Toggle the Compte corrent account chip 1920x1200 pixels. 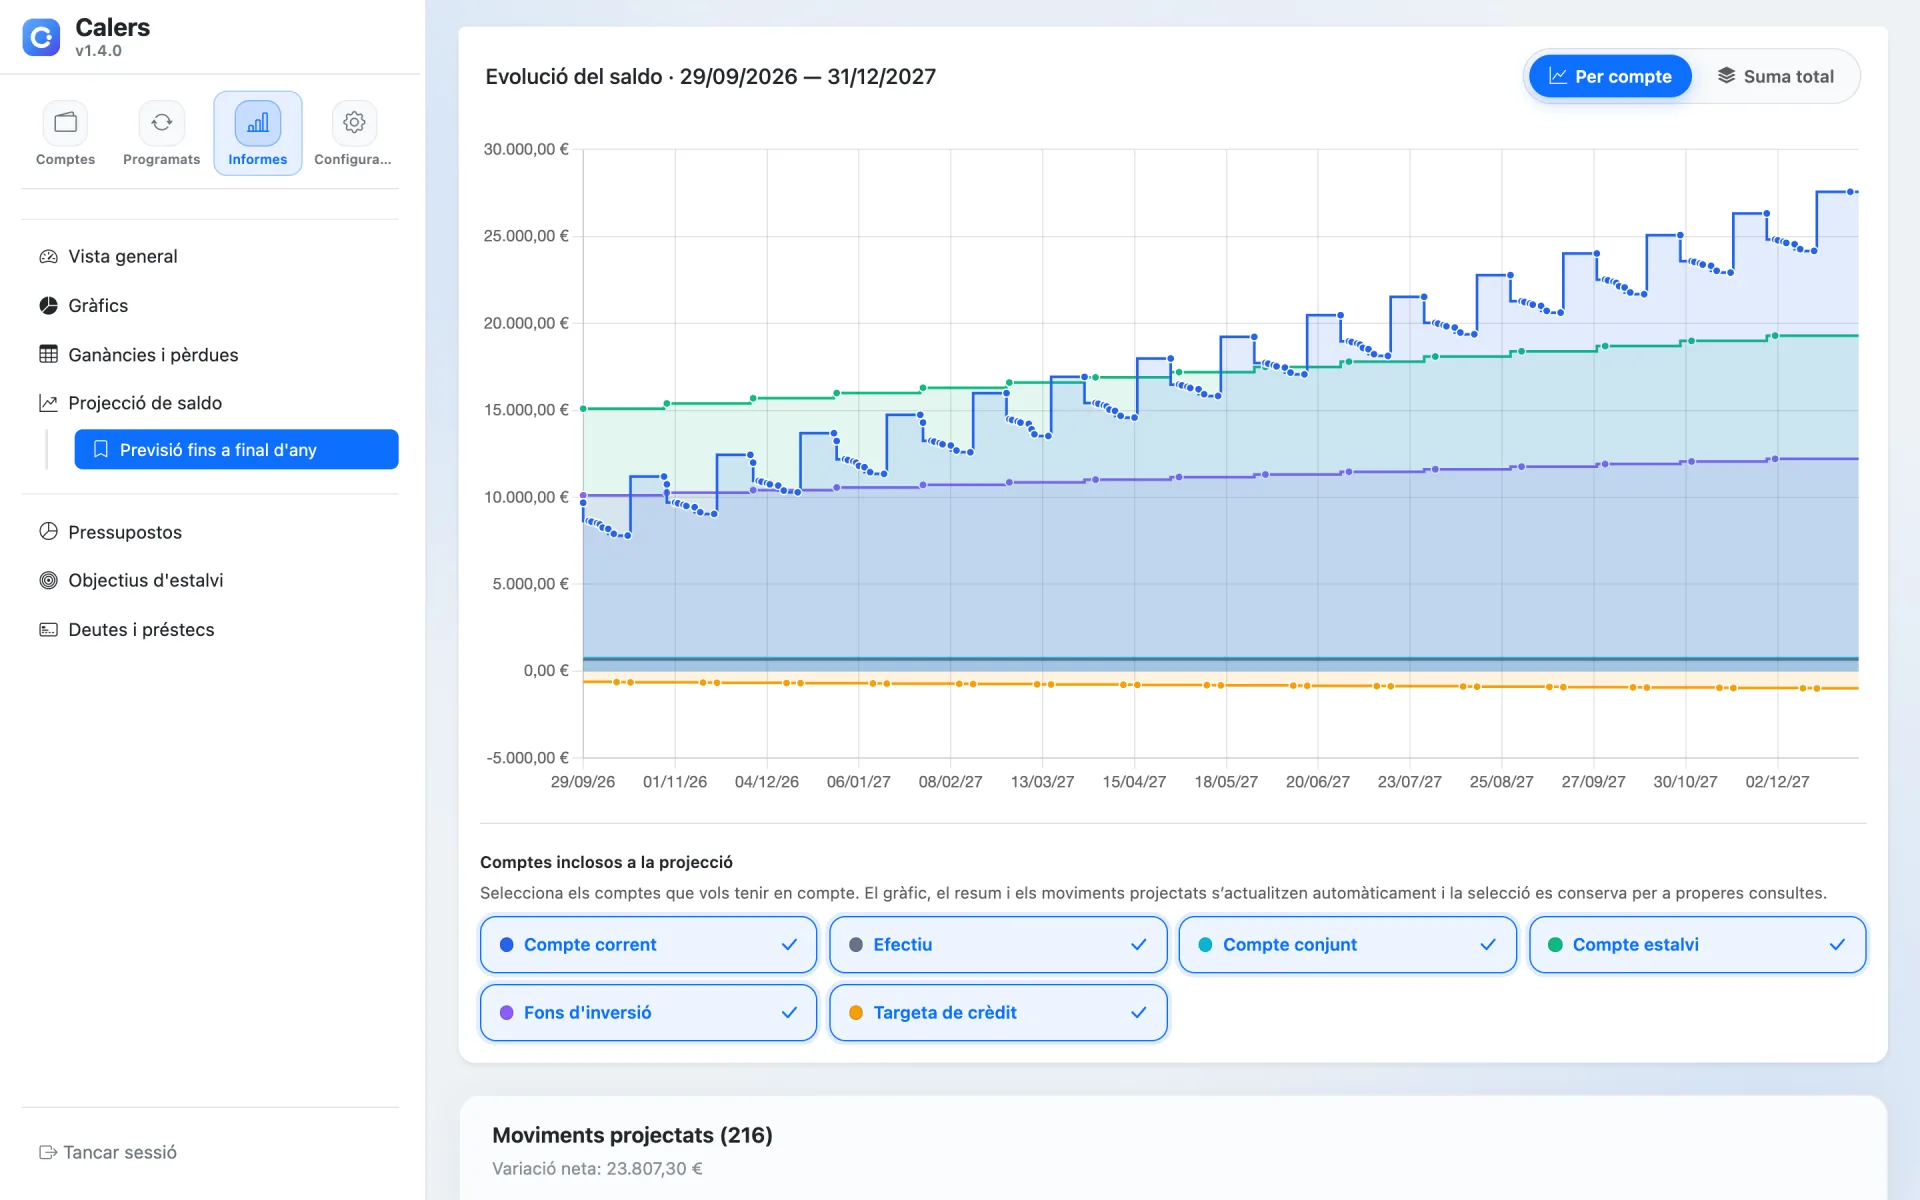(x=648, y=945)
